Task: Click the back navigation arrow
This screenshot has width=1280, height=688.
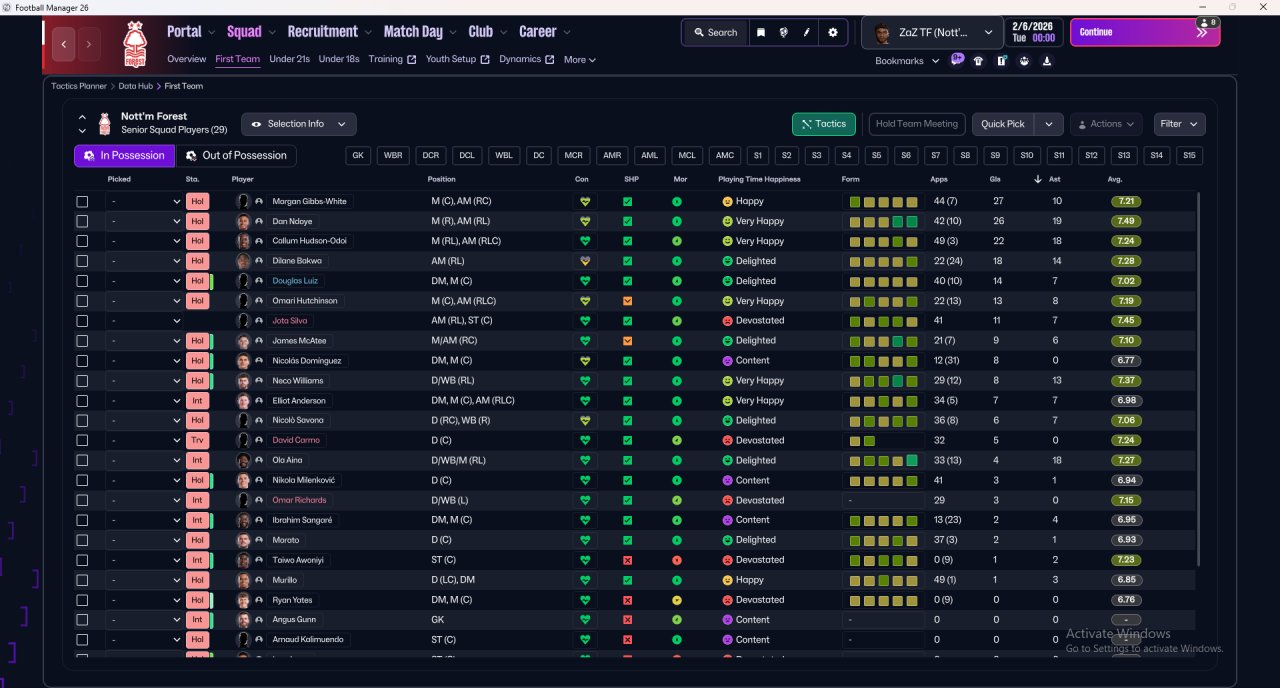Action: tap(65, 44)
